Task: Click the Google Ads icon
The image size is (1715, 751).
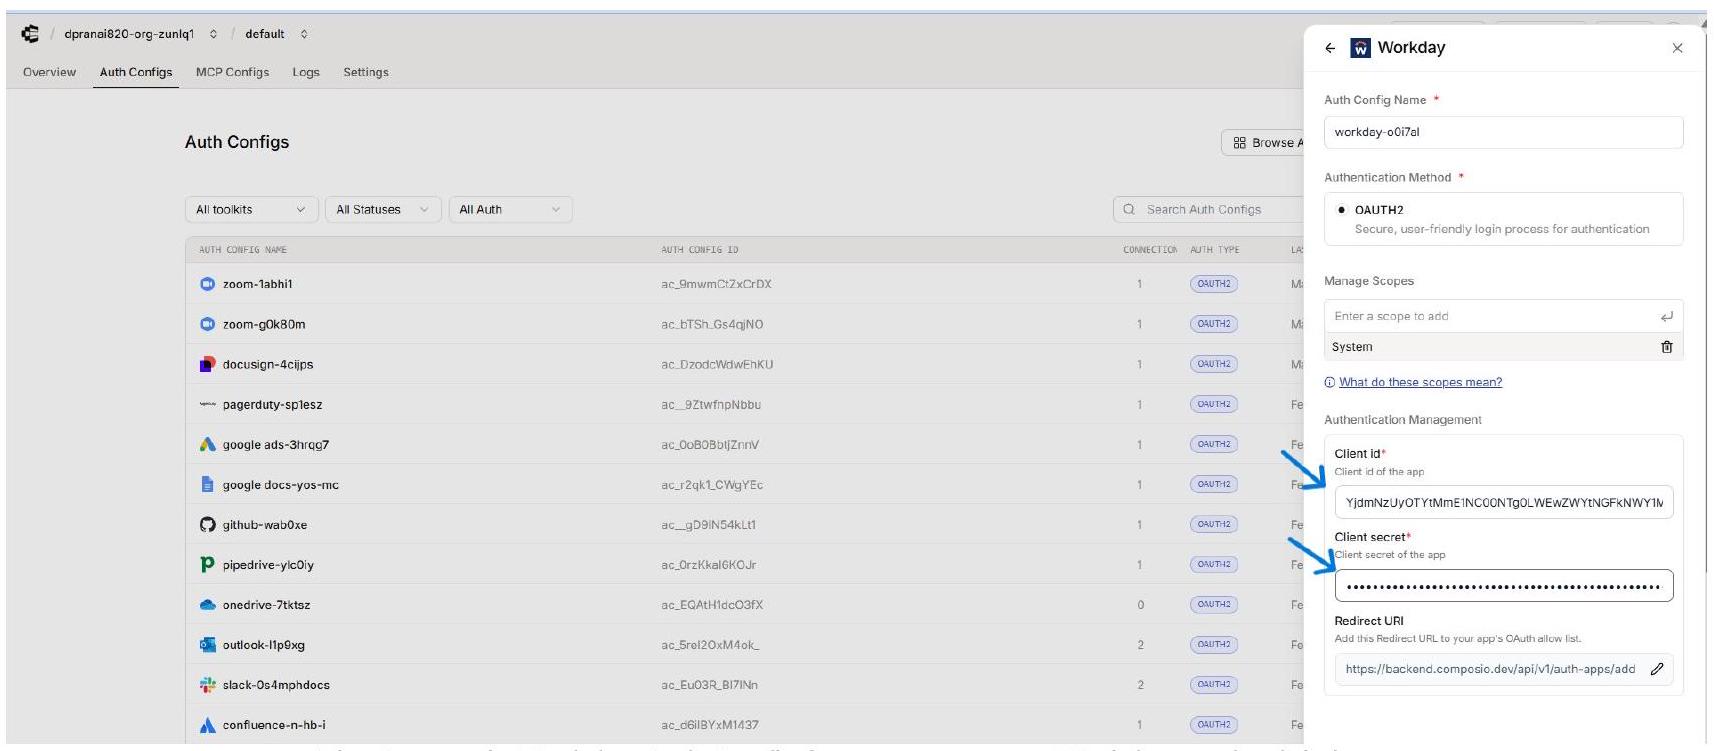Action: [207, 444]
